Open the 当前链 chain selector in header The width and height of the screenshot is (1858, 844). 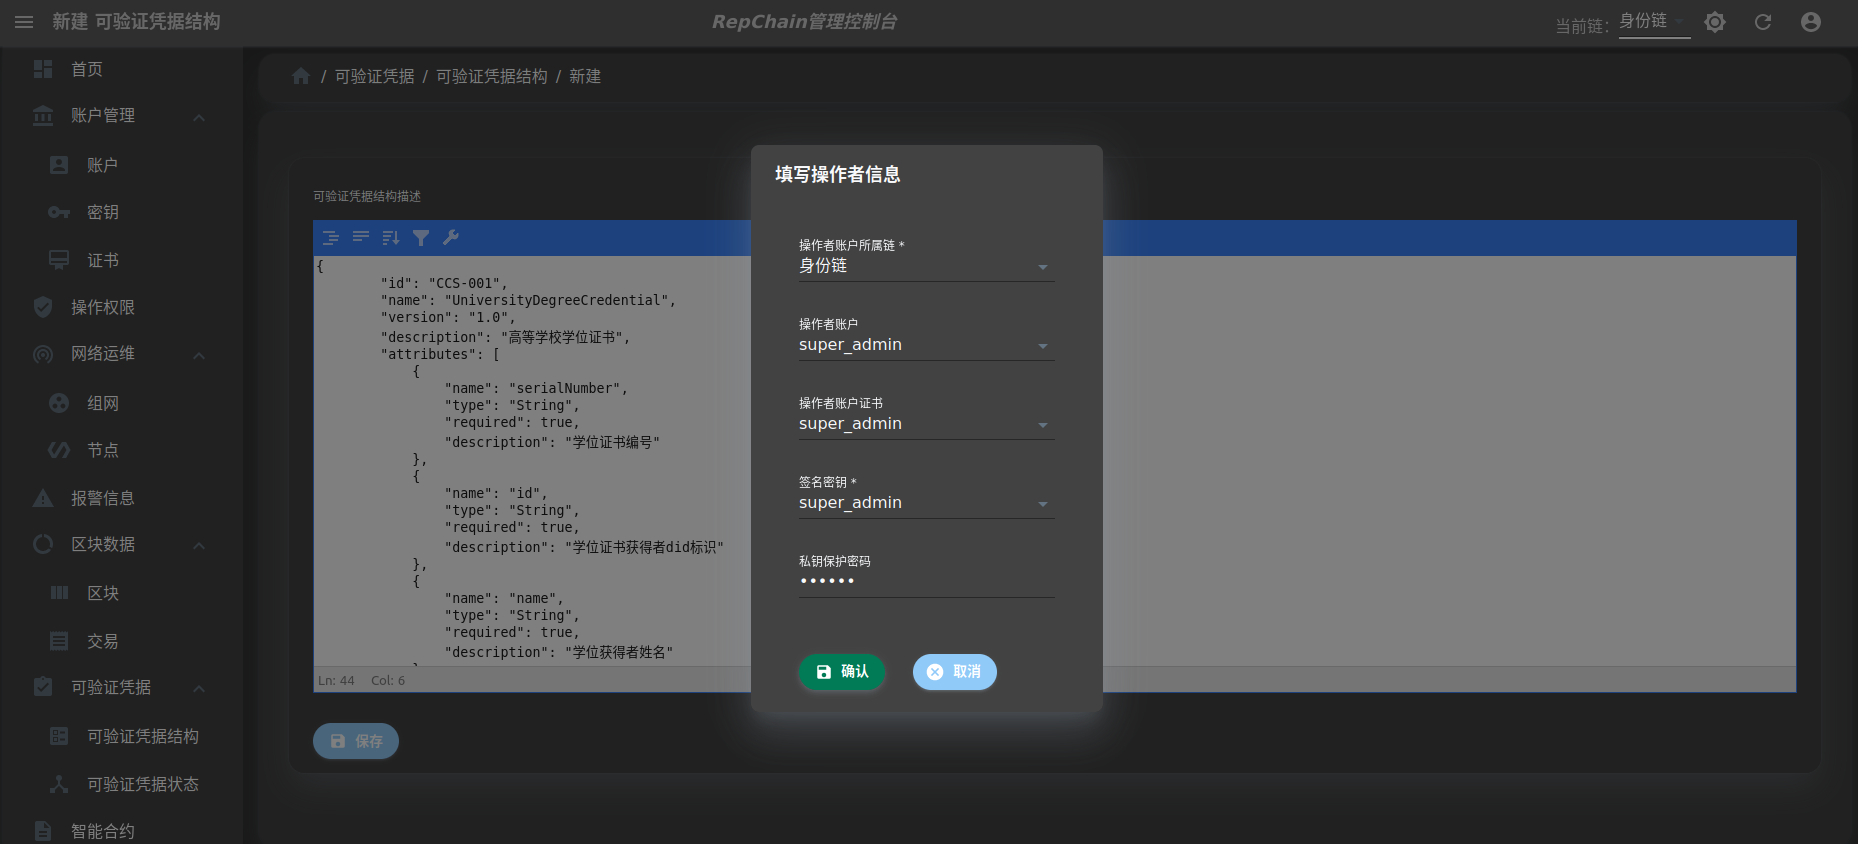coord(1654,22)
